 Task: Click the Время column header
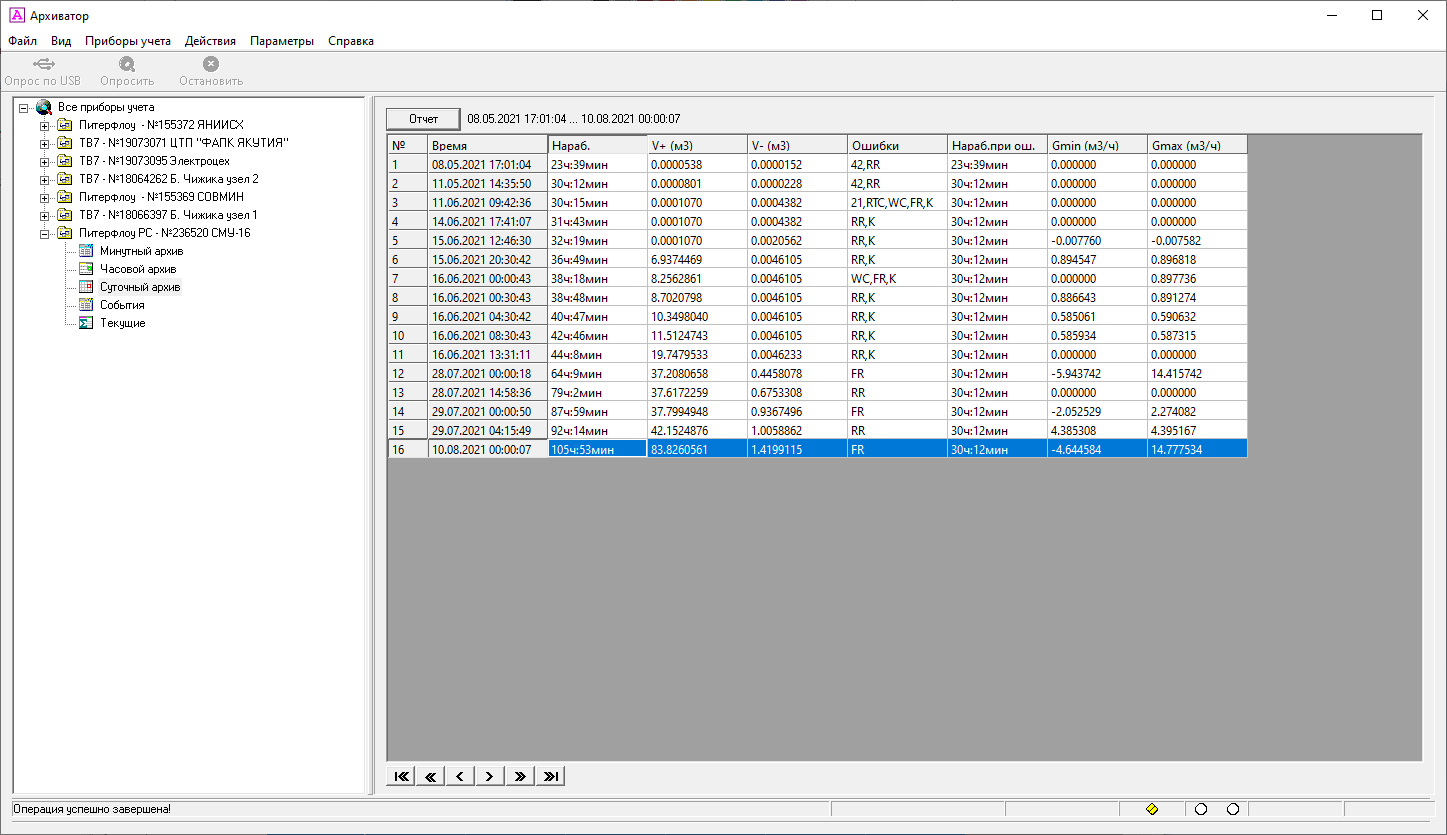point(488,145)
